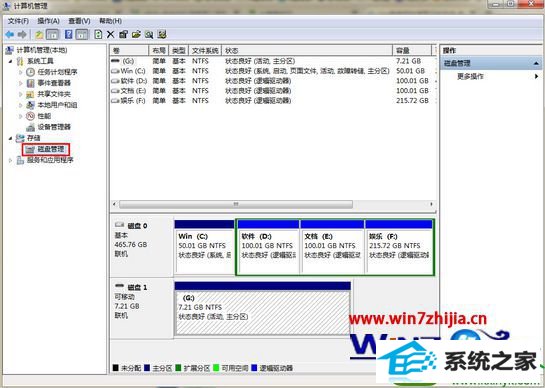Click the 本地用户和组 icon in tree
This screenshot has width=545, height=388.
coord(31,105)
